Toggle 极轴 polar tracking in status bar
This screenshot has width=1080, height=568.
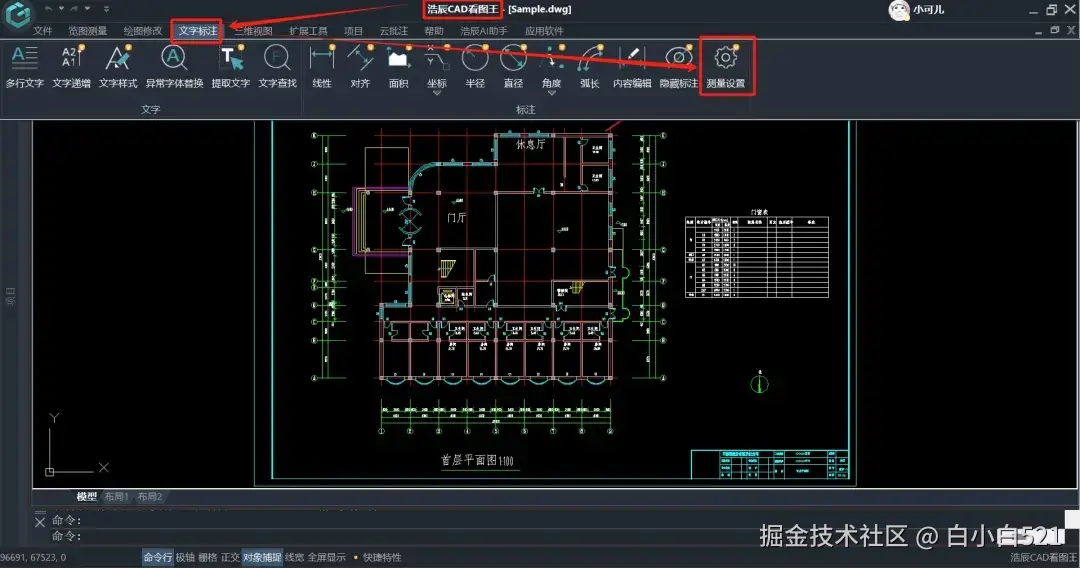[185, 557]
